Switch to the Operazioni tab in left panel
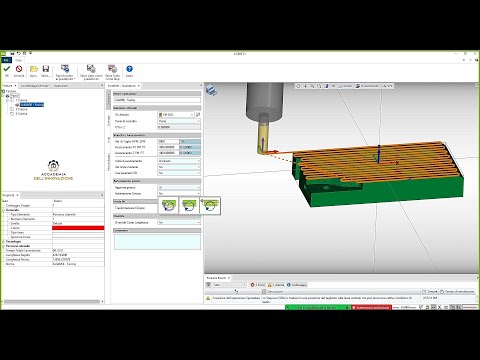 point(61,86)
